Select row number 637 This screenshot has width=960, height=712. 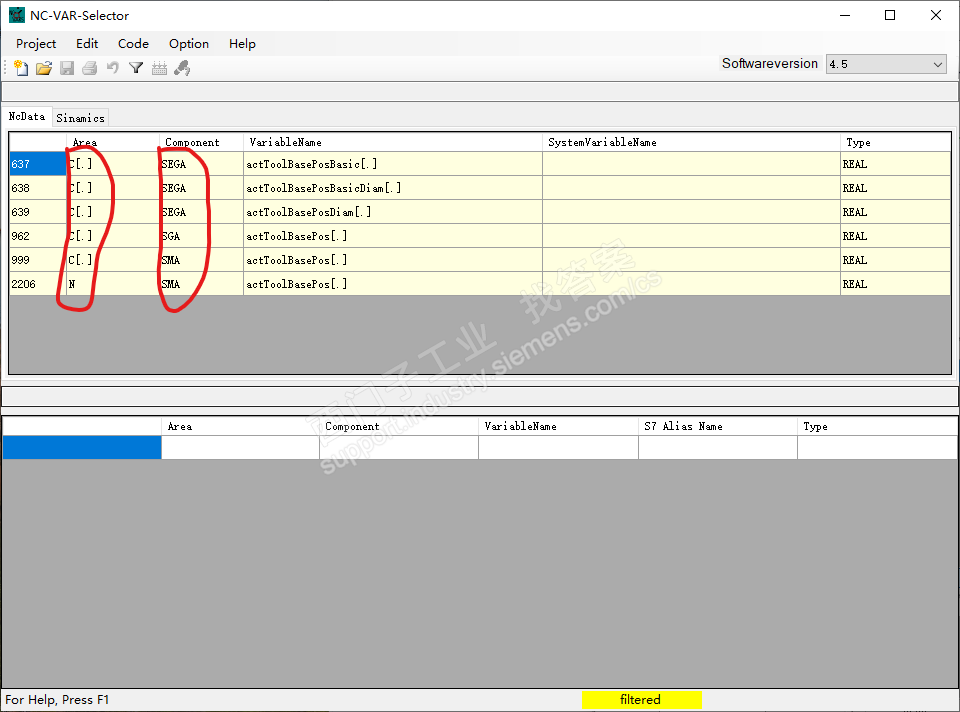38,164
